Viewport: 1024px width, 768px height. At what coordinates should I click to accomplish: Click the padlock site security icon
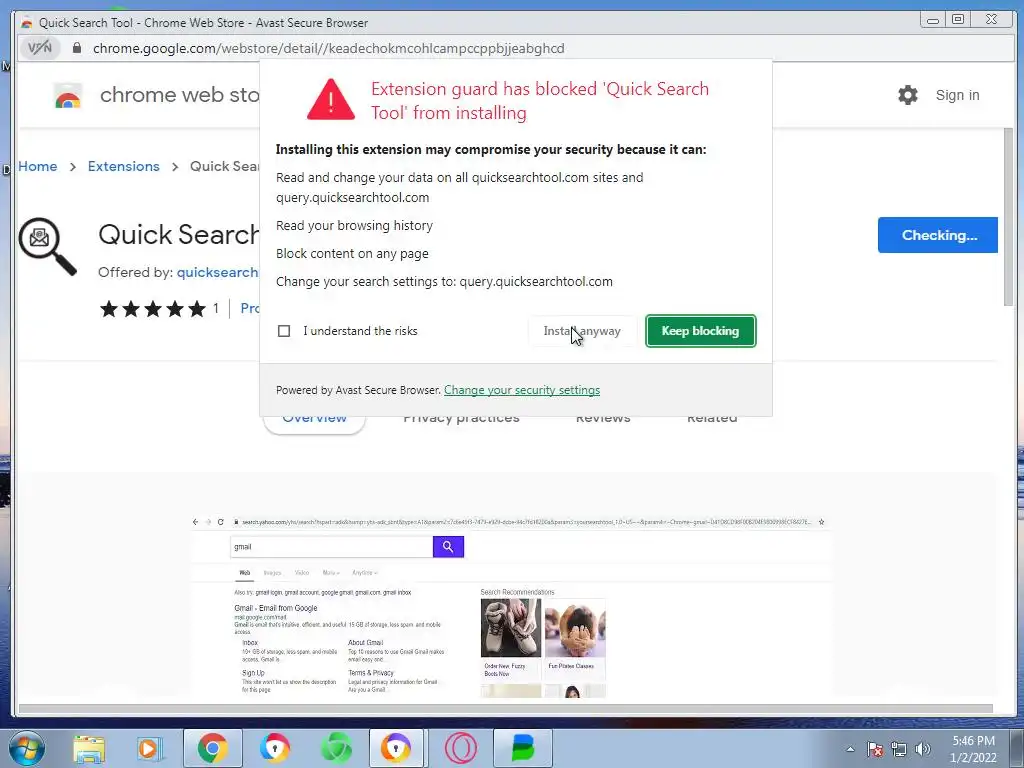click(x=76, y=48)
